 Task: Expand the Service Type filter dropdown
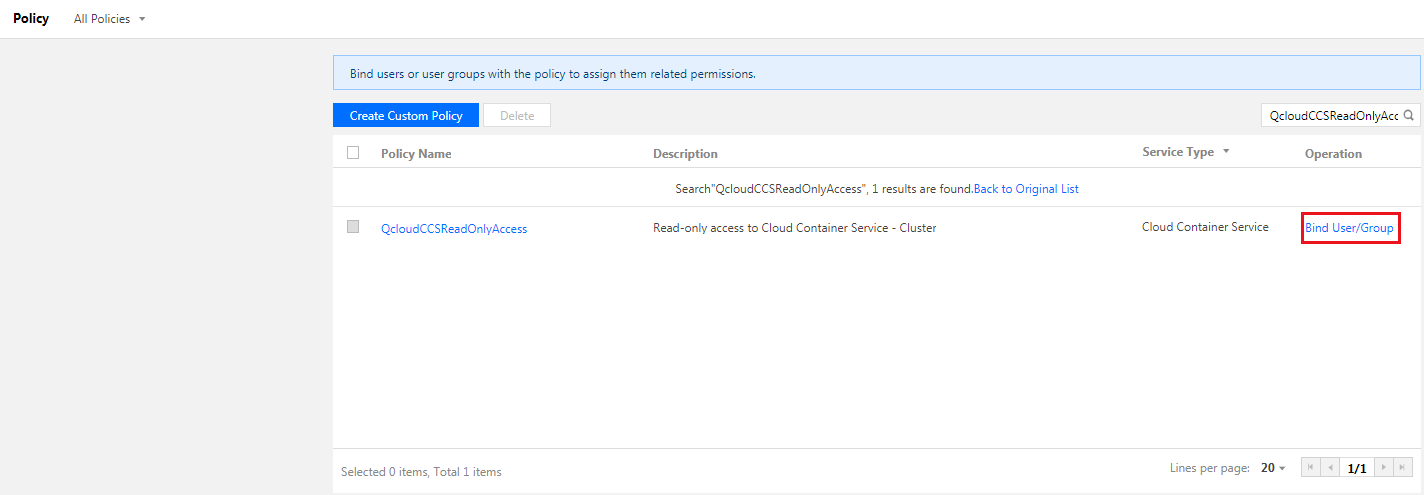(x=1186, y=152)
